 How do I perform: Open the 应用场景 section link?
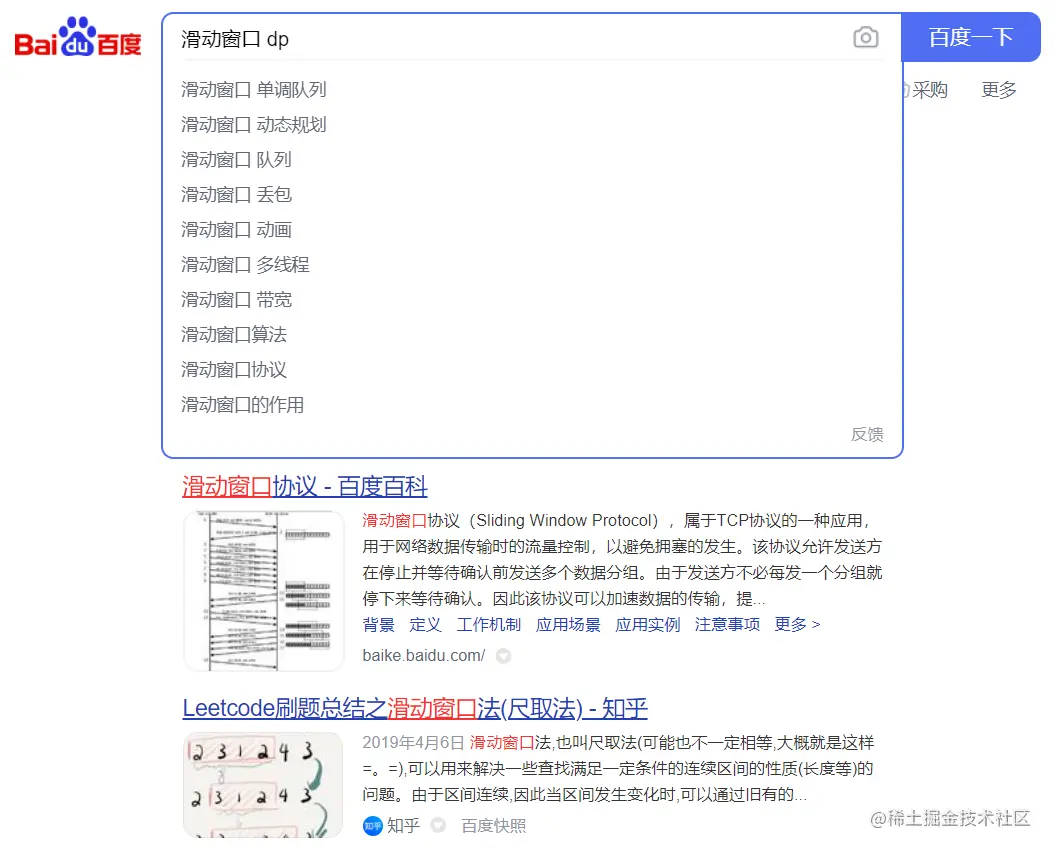tap(568, 625)
